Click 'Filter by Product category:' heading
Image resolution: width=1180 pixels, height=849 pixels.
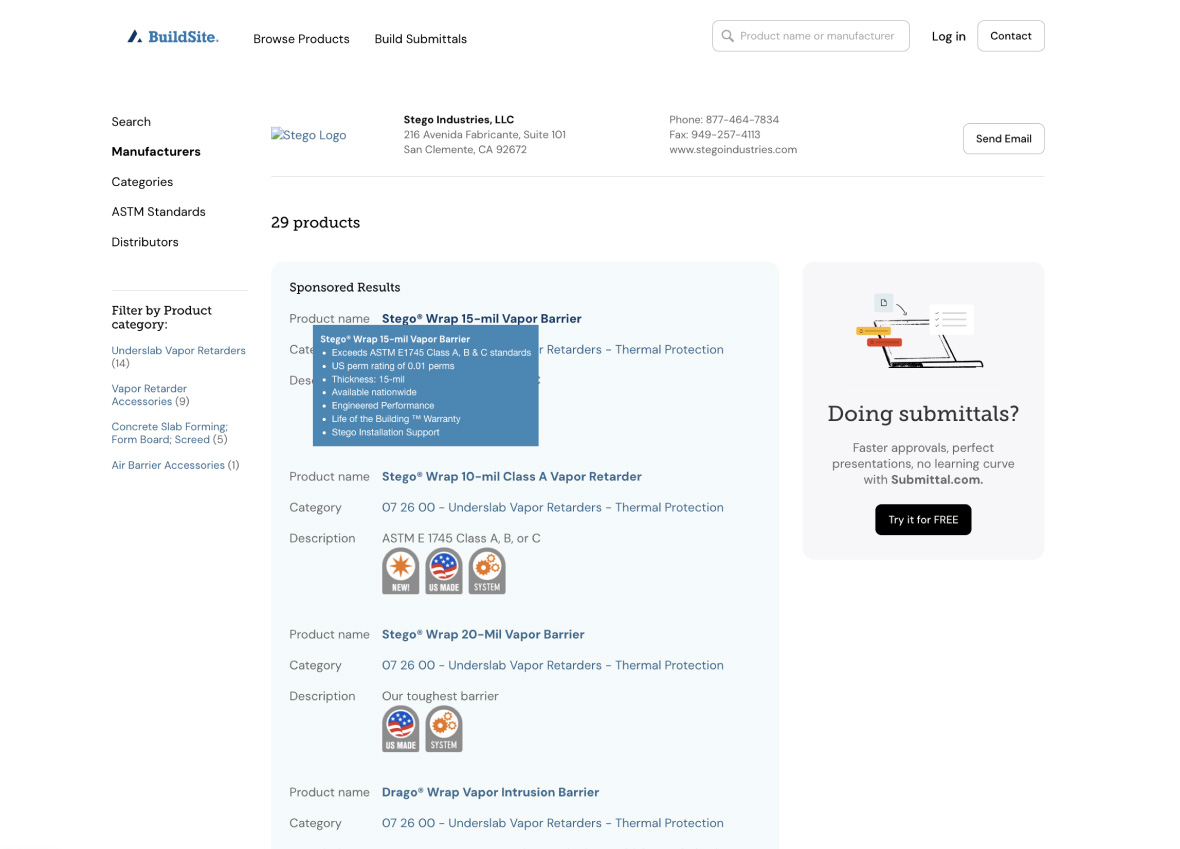(161, 318)
